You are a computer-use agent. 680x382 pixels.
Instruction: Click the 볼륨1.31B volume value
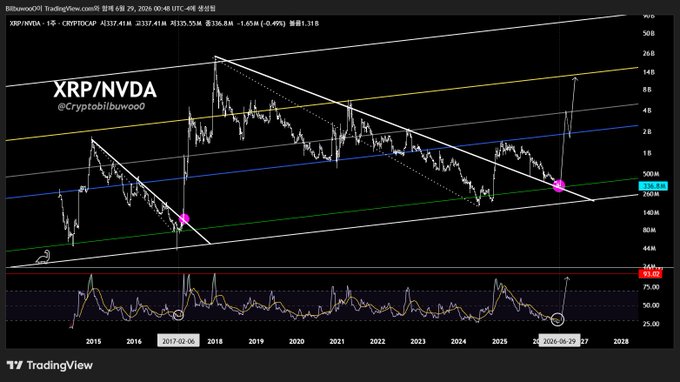point(304,23)
